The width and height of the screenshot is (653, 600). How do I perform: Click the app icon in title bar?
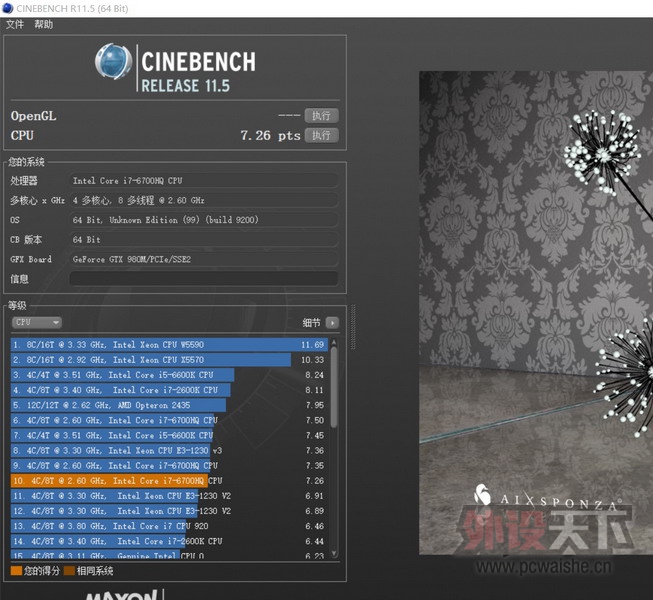pos(7,8)
